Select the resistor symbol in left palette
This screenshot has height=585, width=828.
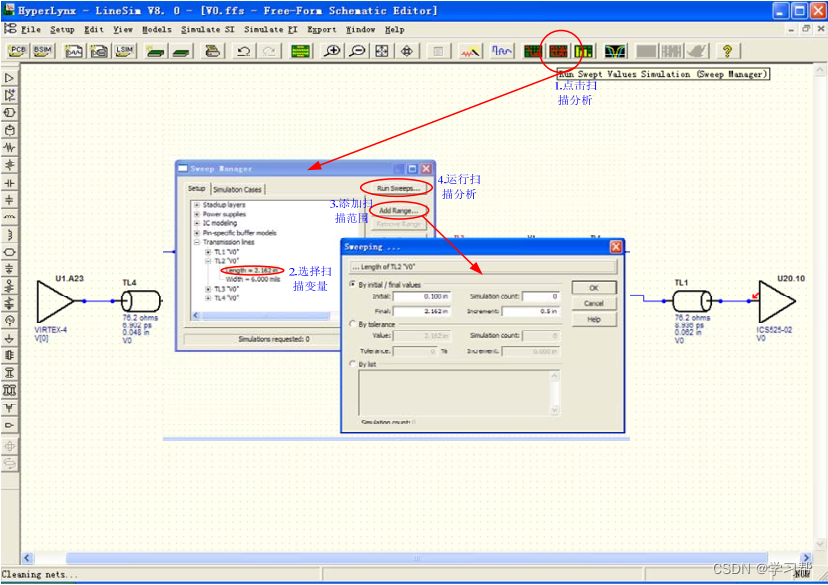point(10,147)
